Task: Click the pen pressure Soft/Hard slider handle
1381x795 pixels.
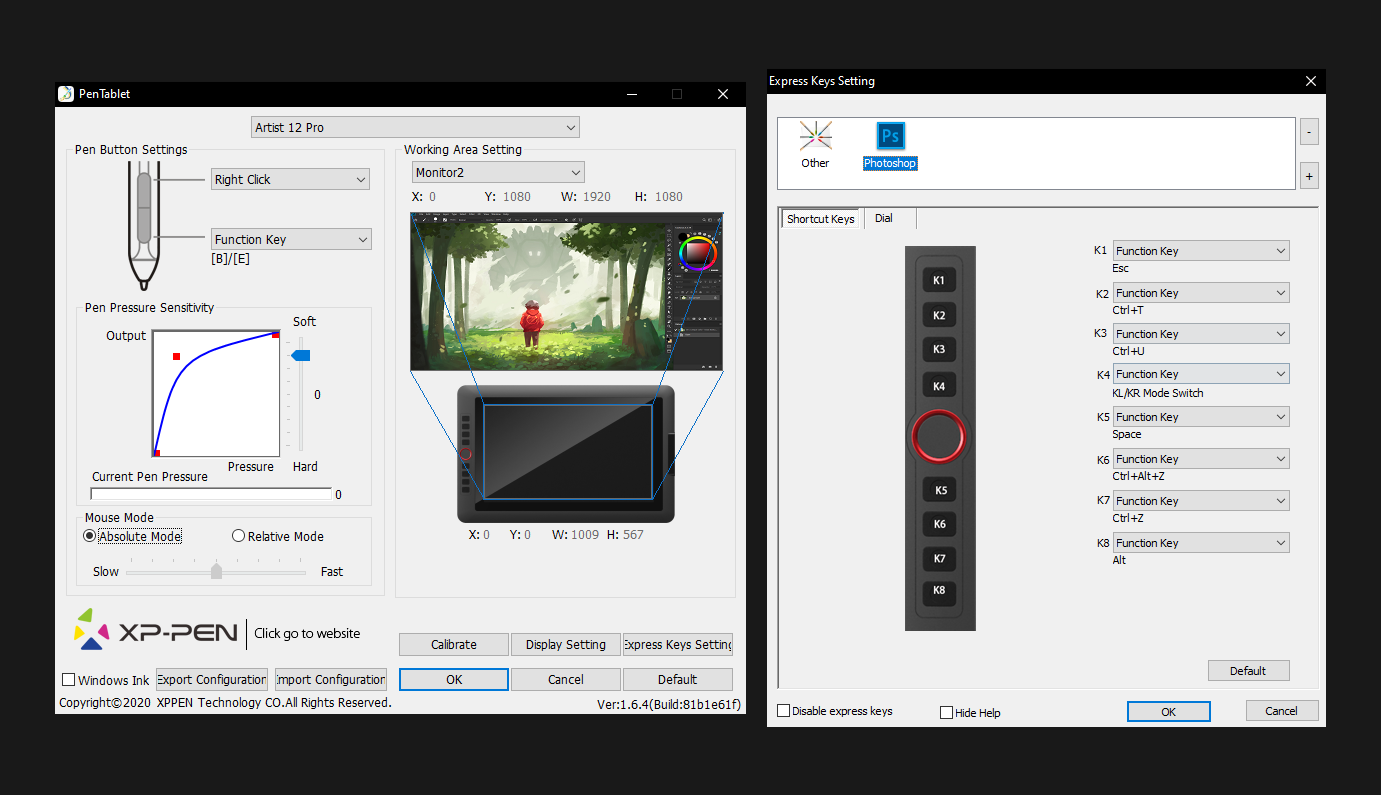Action: [301, 355]
